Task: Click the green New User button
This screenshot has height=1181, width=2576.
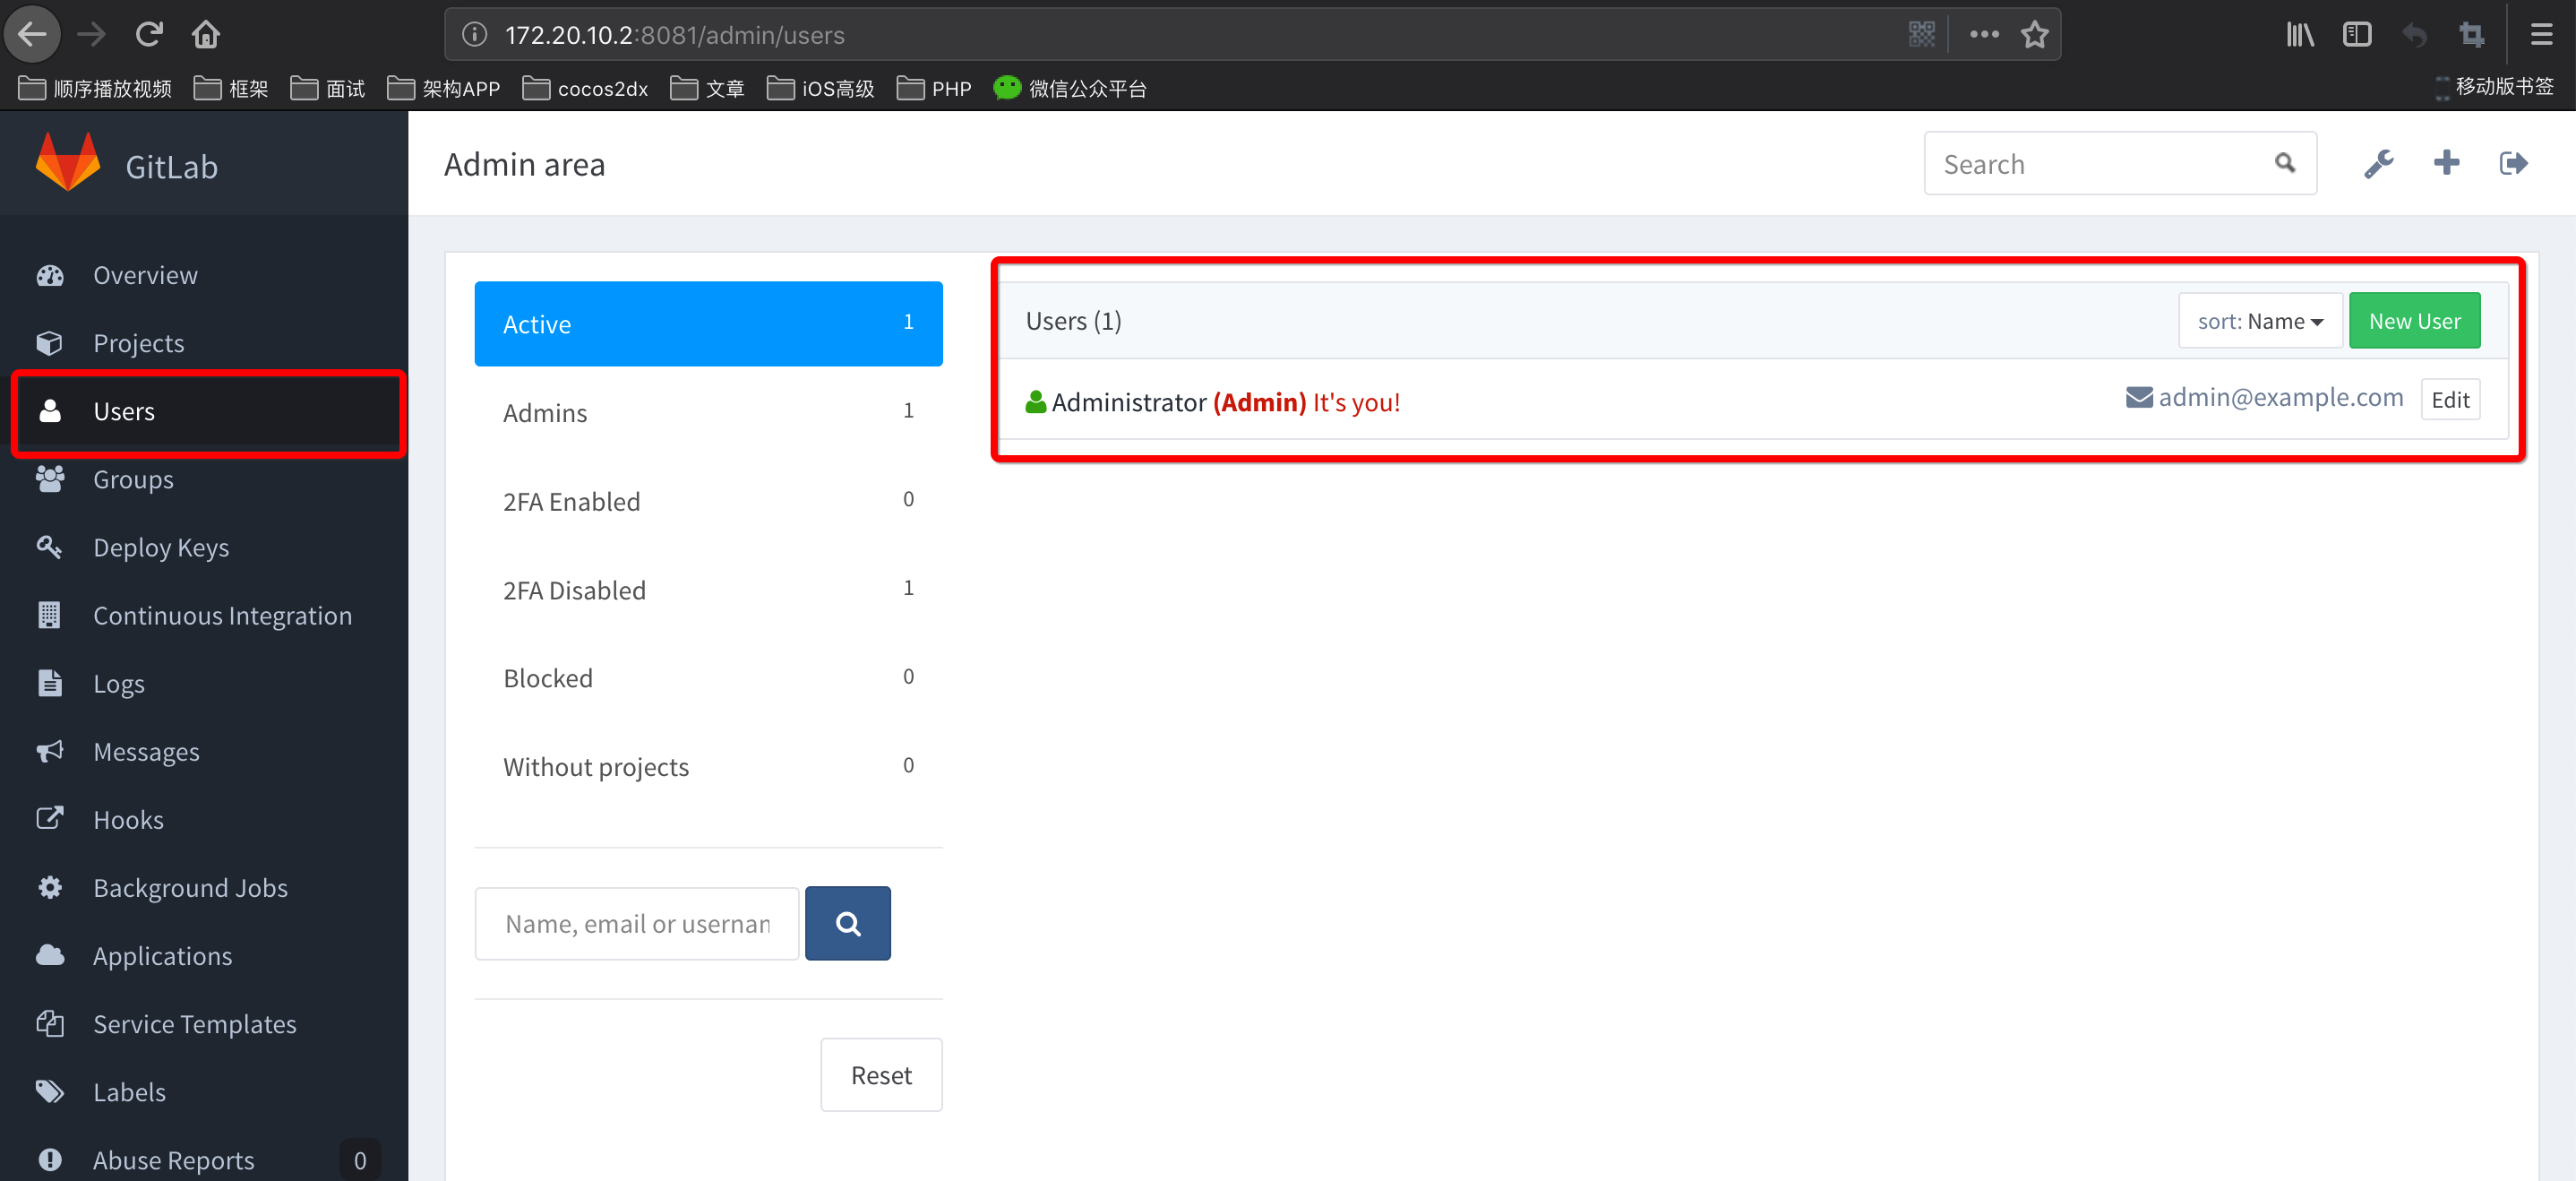Action: (2413, 321)
